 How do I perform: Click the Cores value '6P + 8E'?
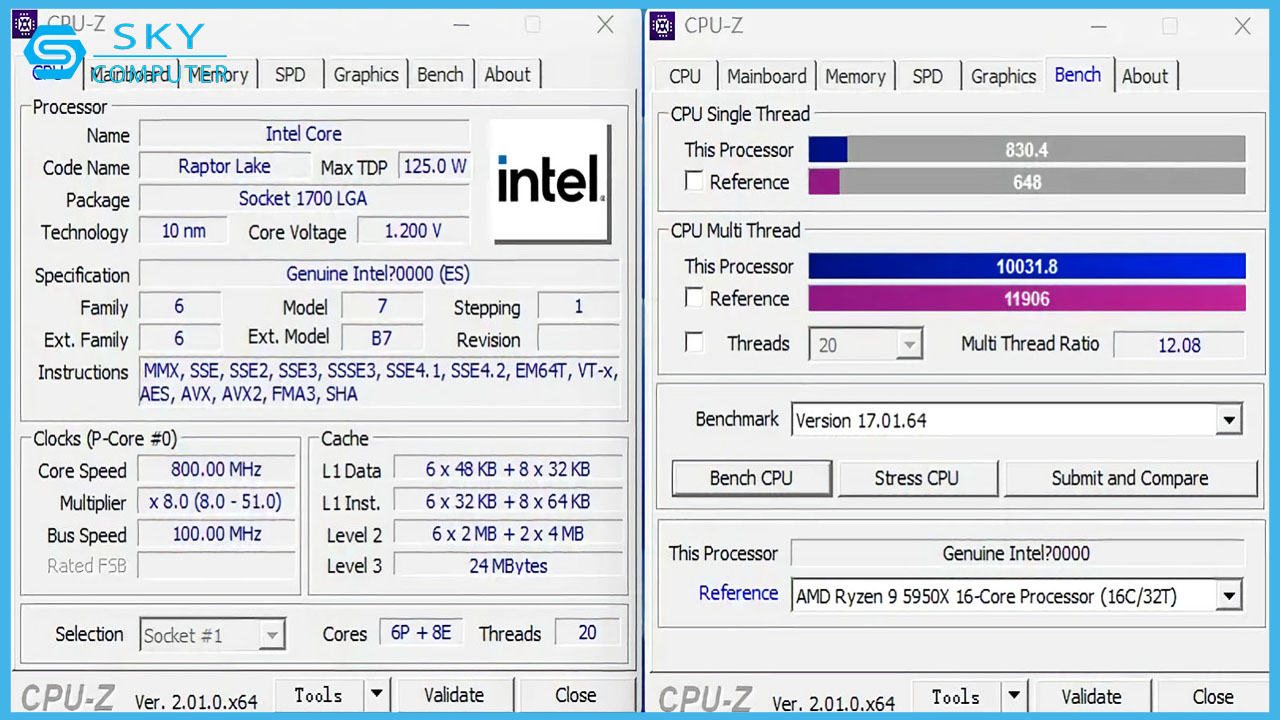pyautogui.click(x=421, y=633)
